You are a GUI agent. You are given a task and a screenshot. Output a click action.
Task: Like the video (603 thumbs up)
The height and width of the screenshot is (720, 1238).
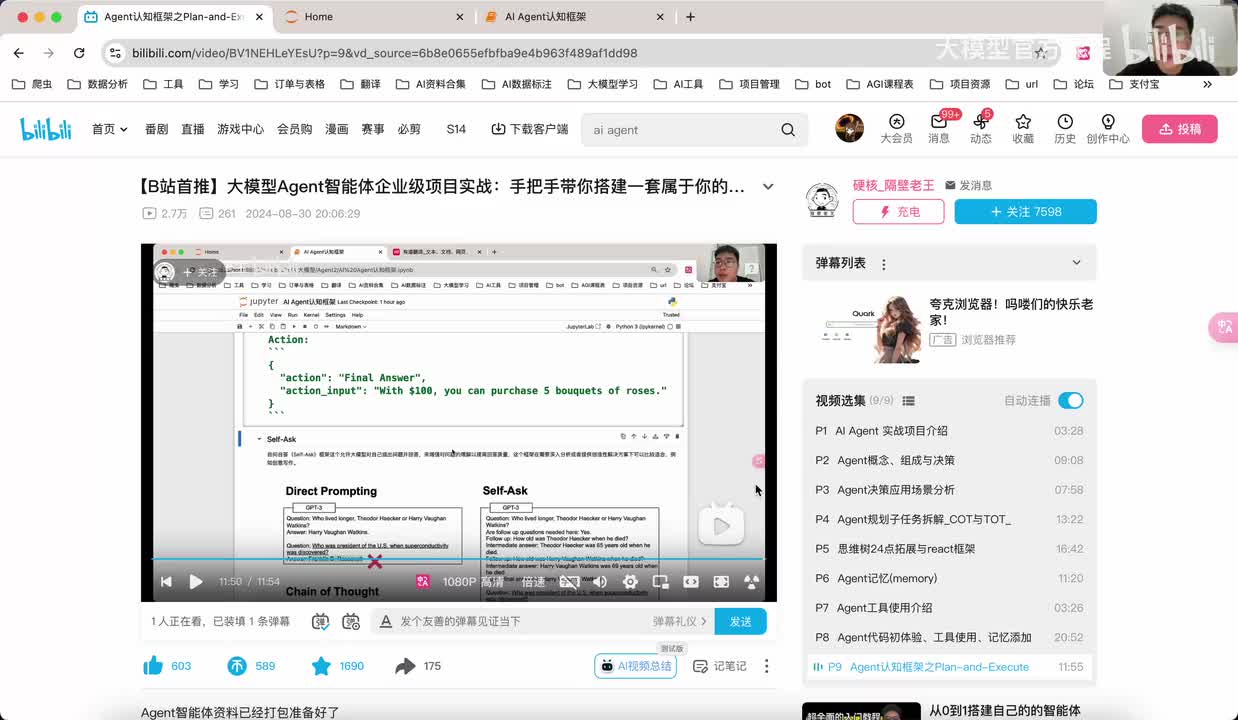(x=153, y=666)
